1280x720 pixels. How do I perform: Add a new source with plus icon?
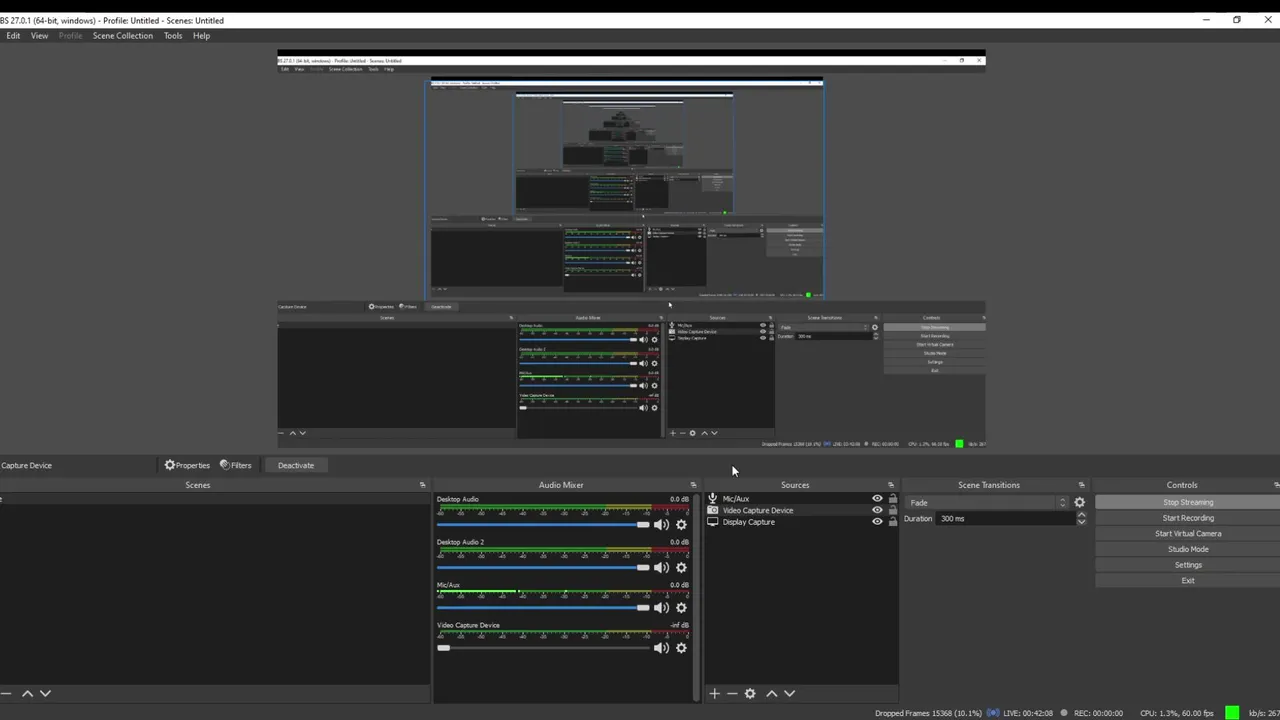714,693
